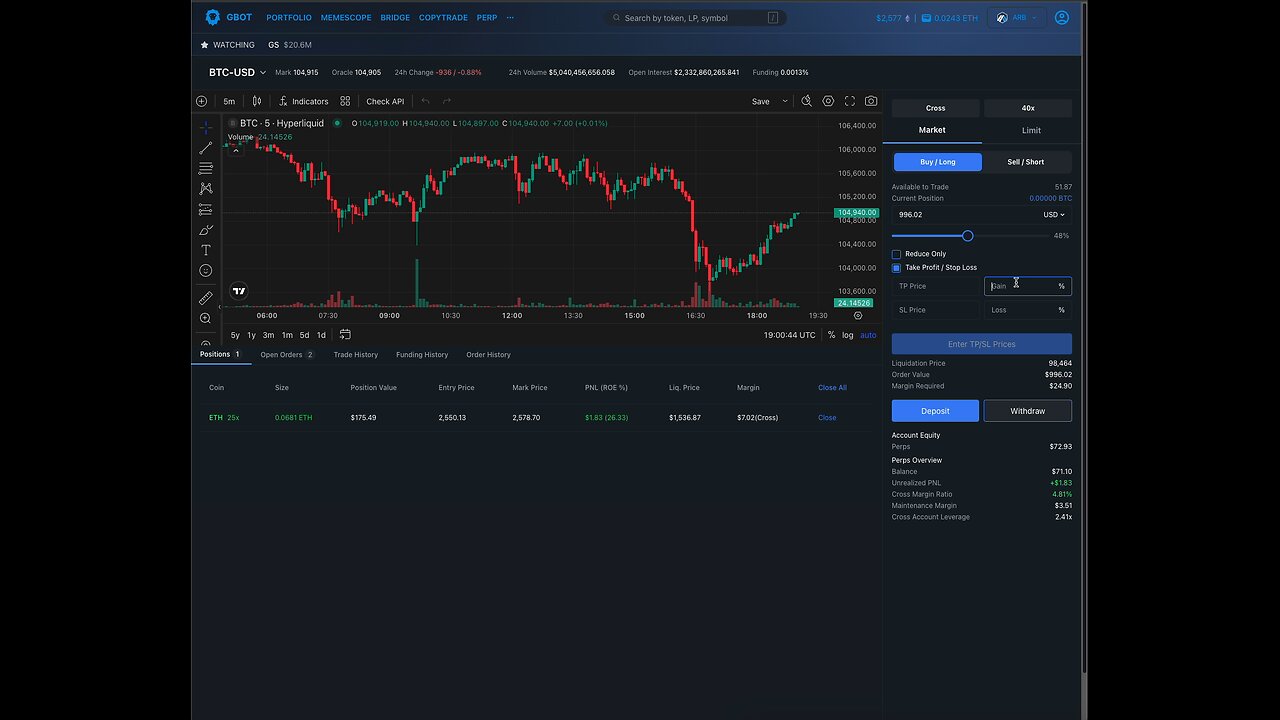Select the trend line drawing tool
The height and width of the screenshot is (720, 1280).
coord(205,148)
